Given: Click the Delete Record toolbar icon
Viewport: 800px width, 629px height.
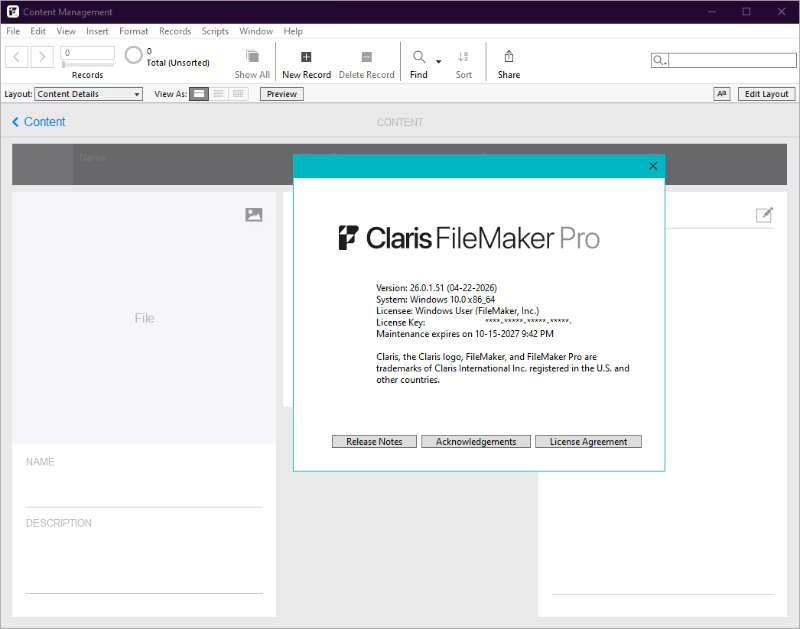Looking at the screenshot, I should (366, 57).
